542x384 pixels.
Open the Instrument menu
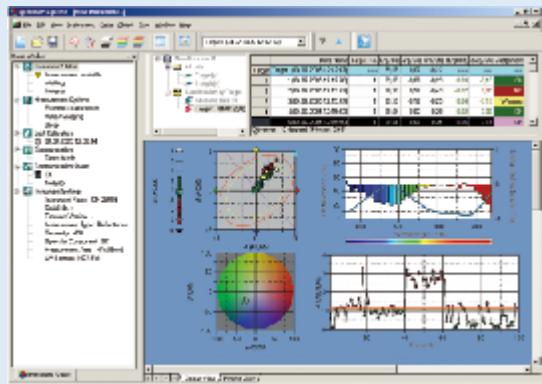(80, 25)
